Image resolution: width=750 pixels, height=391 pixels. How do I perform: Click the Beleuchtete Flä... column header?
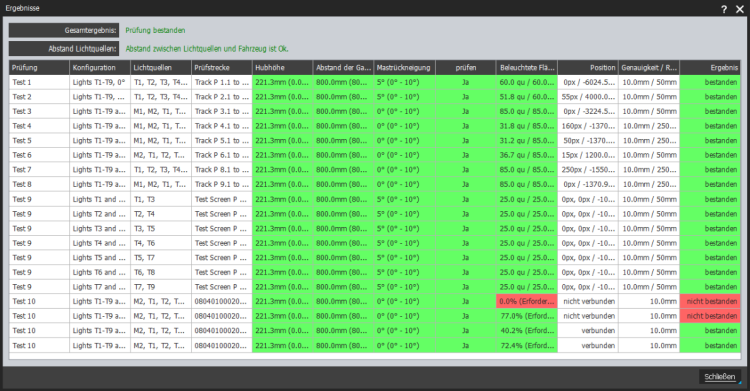pos(527,67)
